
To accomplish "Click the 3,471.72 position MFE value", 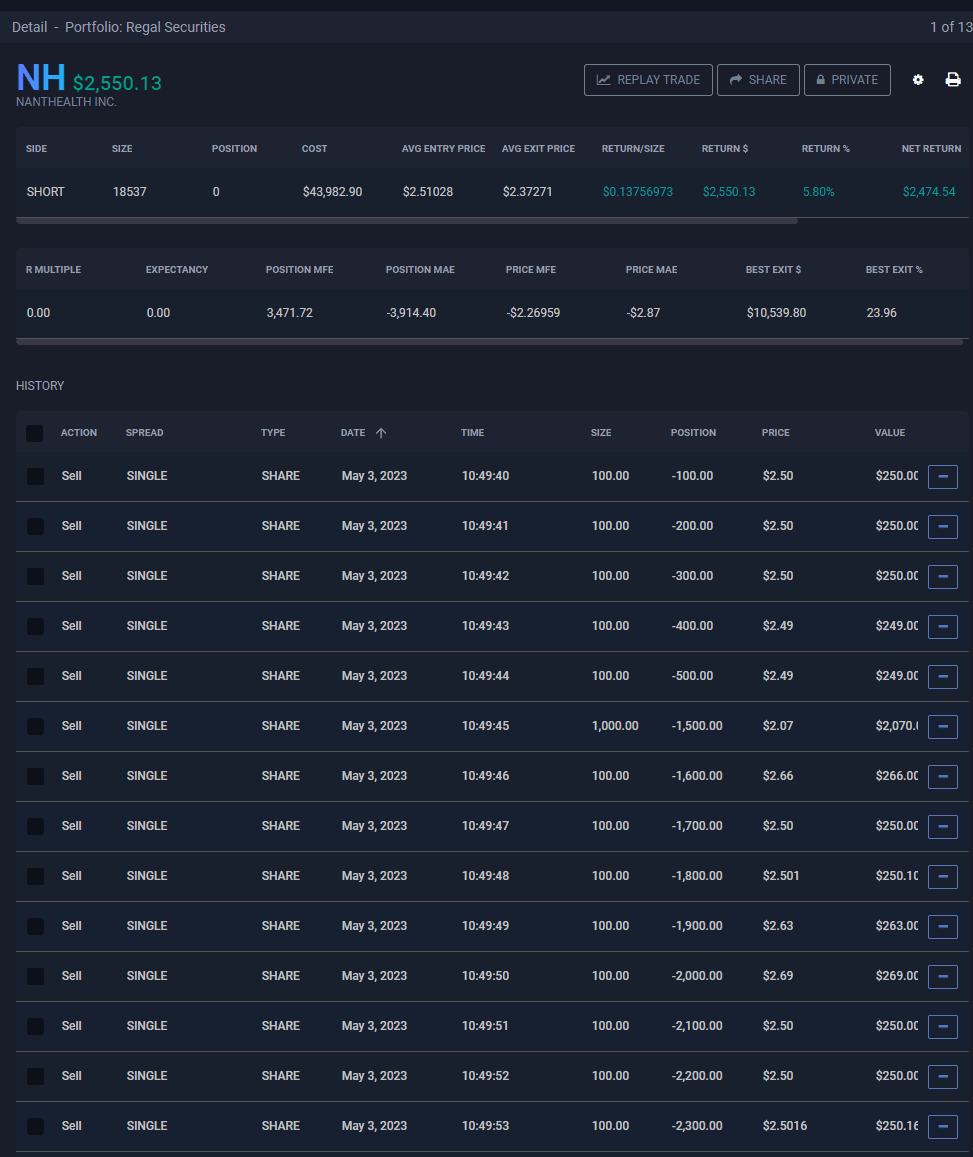I will click(x=290, y=313).
